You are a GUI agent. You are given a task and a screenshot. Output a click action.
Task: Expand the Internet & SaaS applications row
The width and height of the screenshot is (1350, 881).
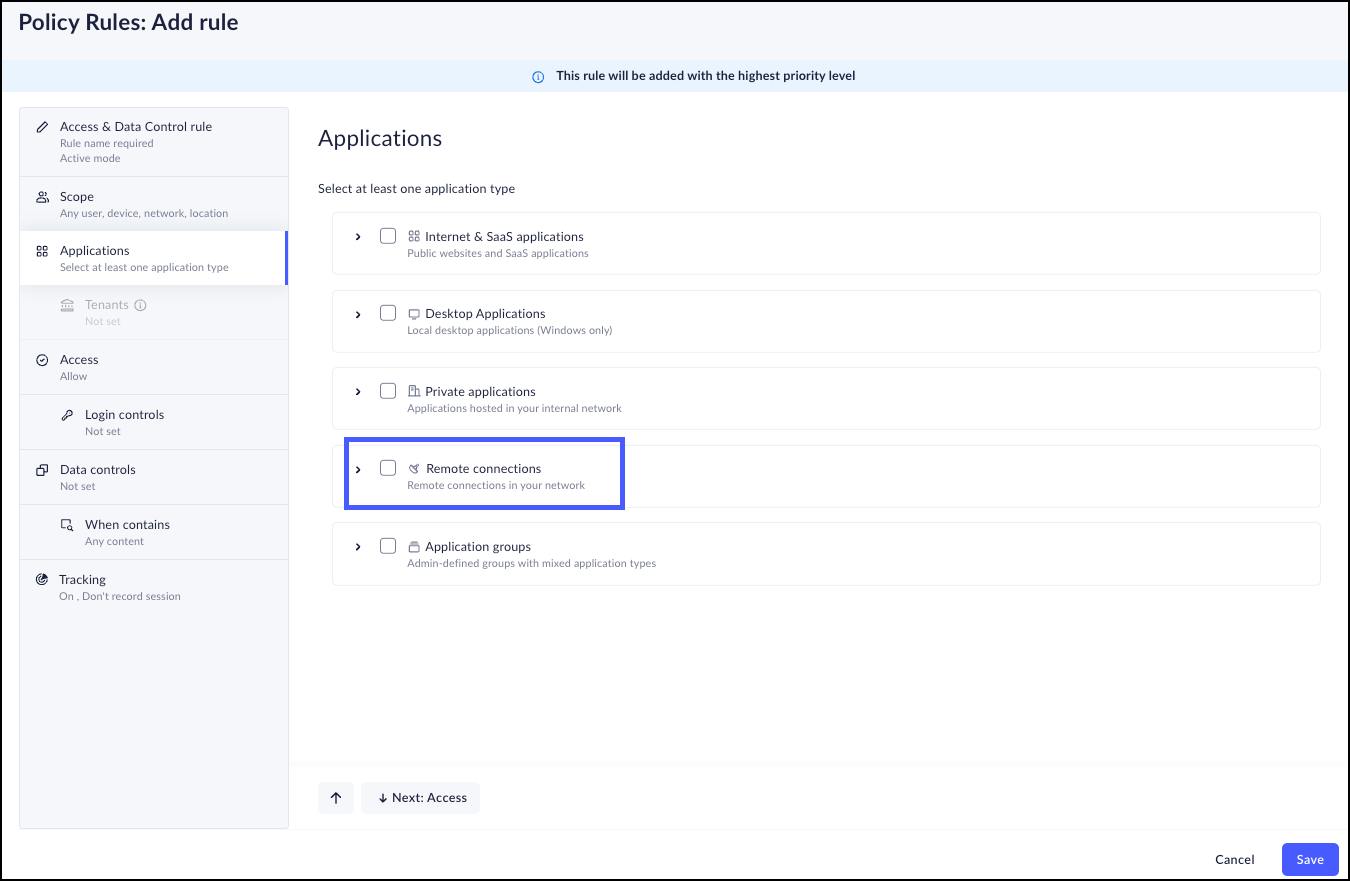[358, 237]
